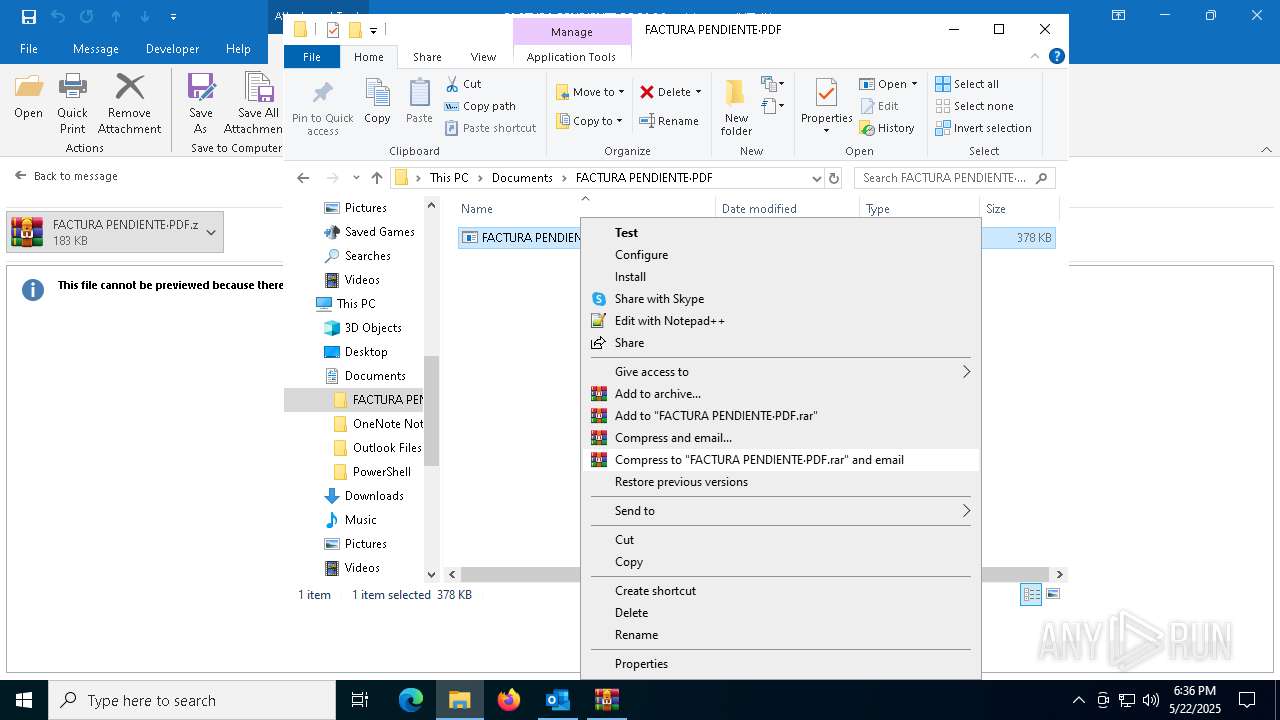1280x720 pixels.
Task: Click the Cut scissors in ribbon
Action: click(x=463, y=84)
